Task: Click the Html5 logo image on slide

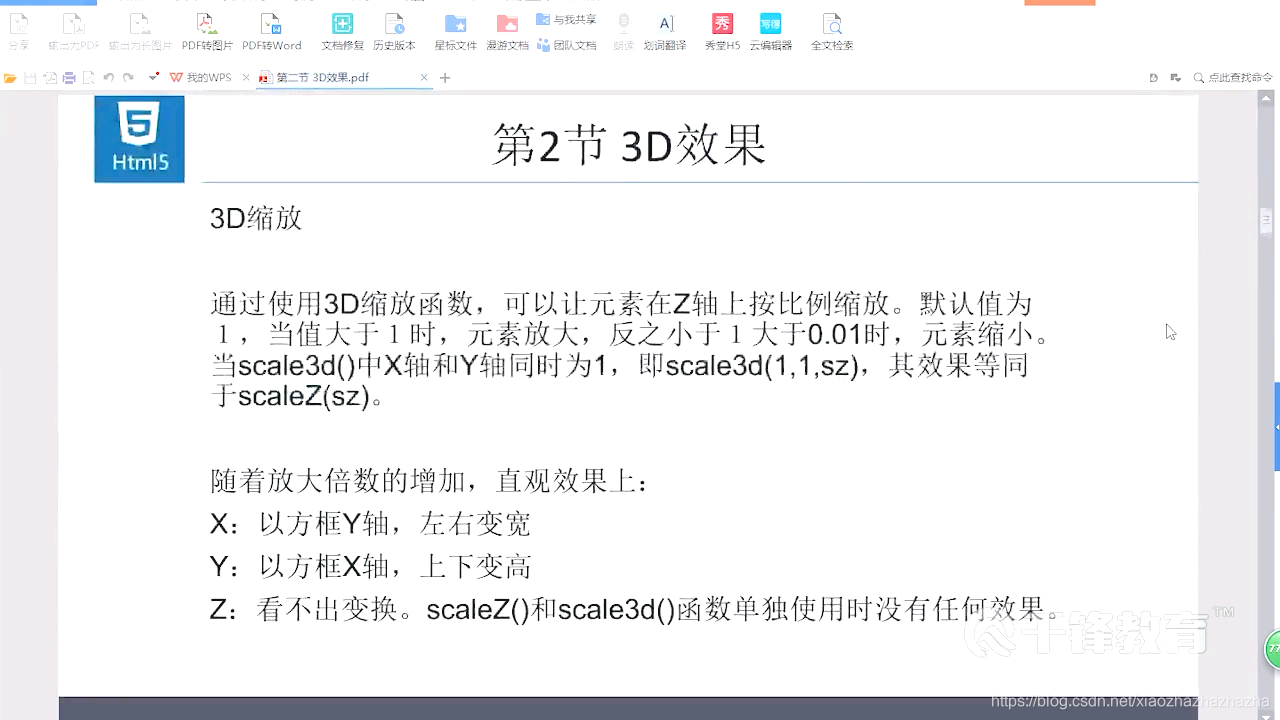Action: 139,139
